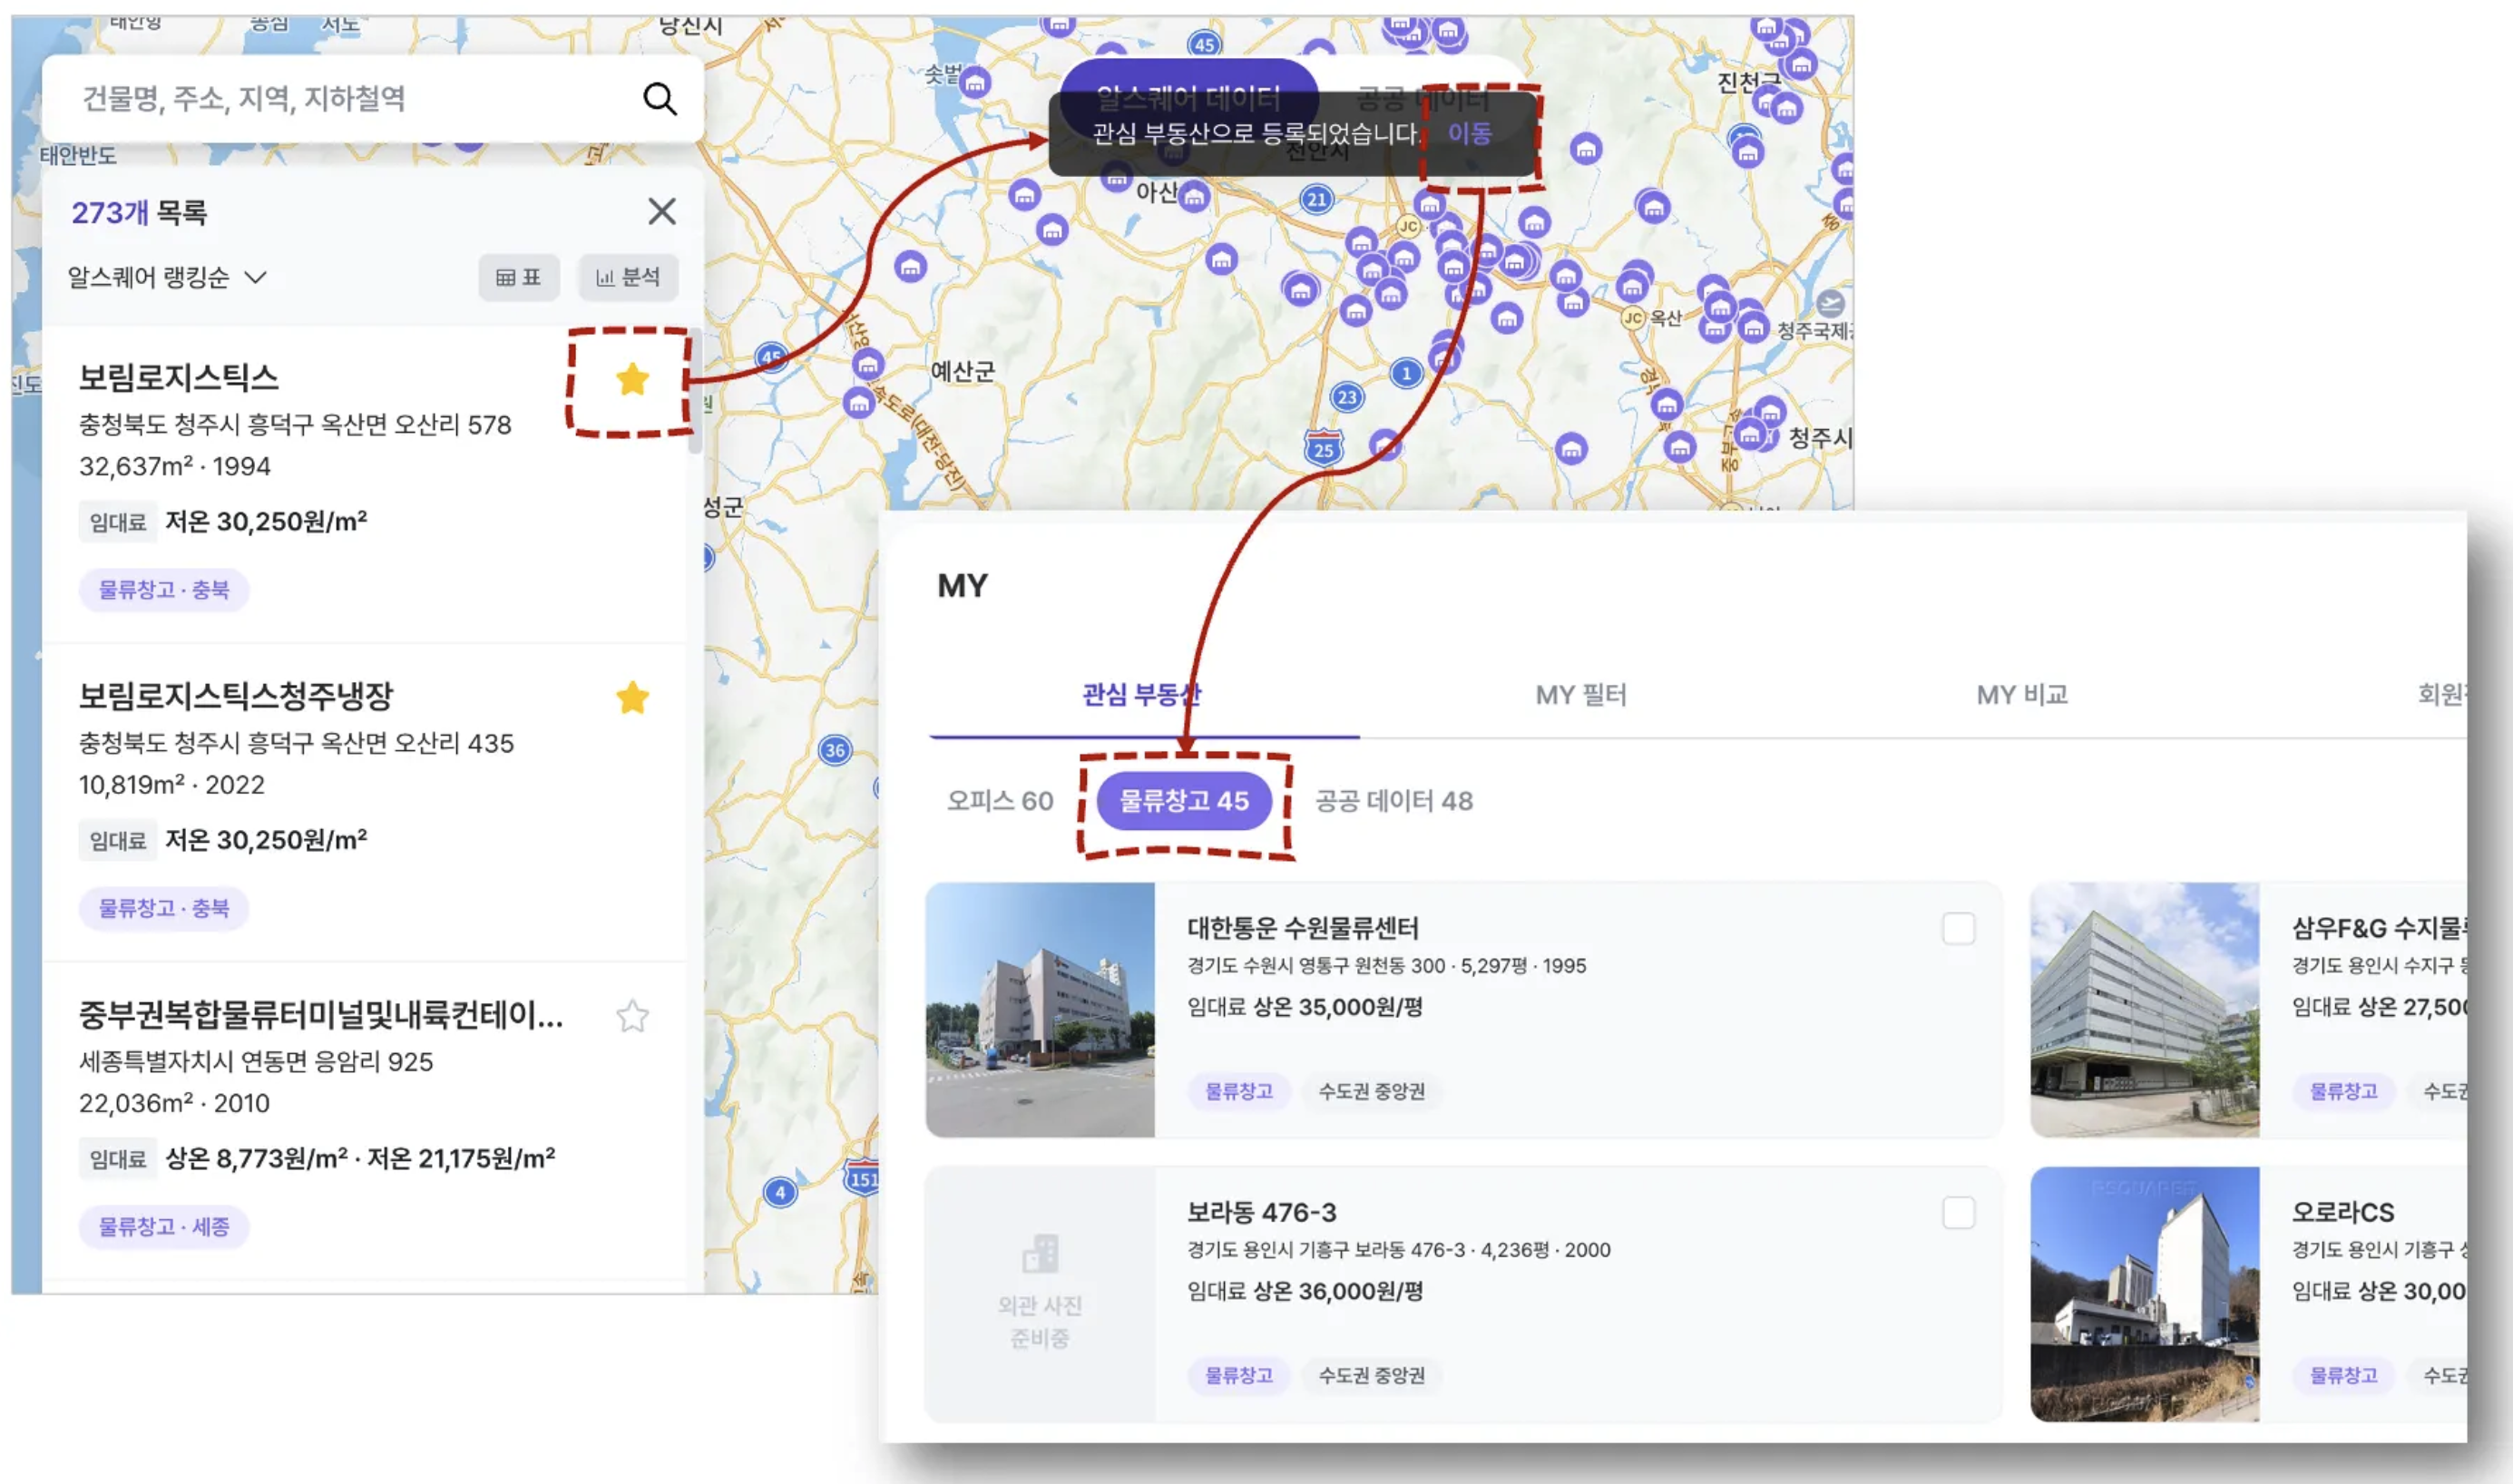
Task: Click the warehouse map marker near 예산군
Action: [867, 365]
